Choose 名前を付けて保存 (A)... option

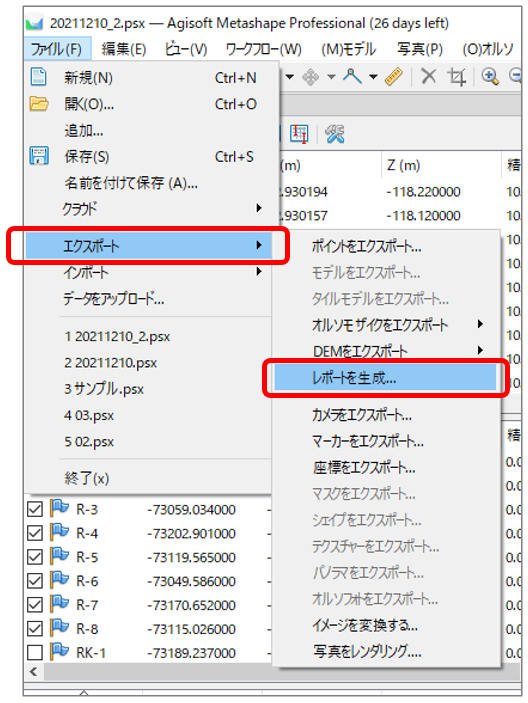point(131,183)
